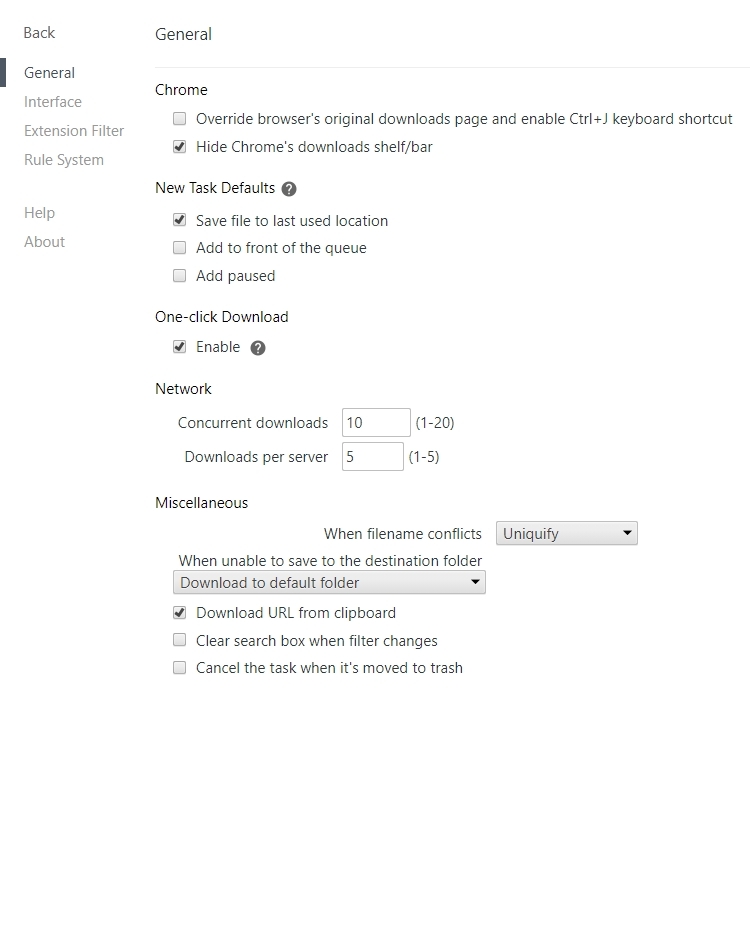The width and height of the screenshot is (750, 937).
Task: Toggle Download URL from clipboard
Action: click(x=179, y=613)
